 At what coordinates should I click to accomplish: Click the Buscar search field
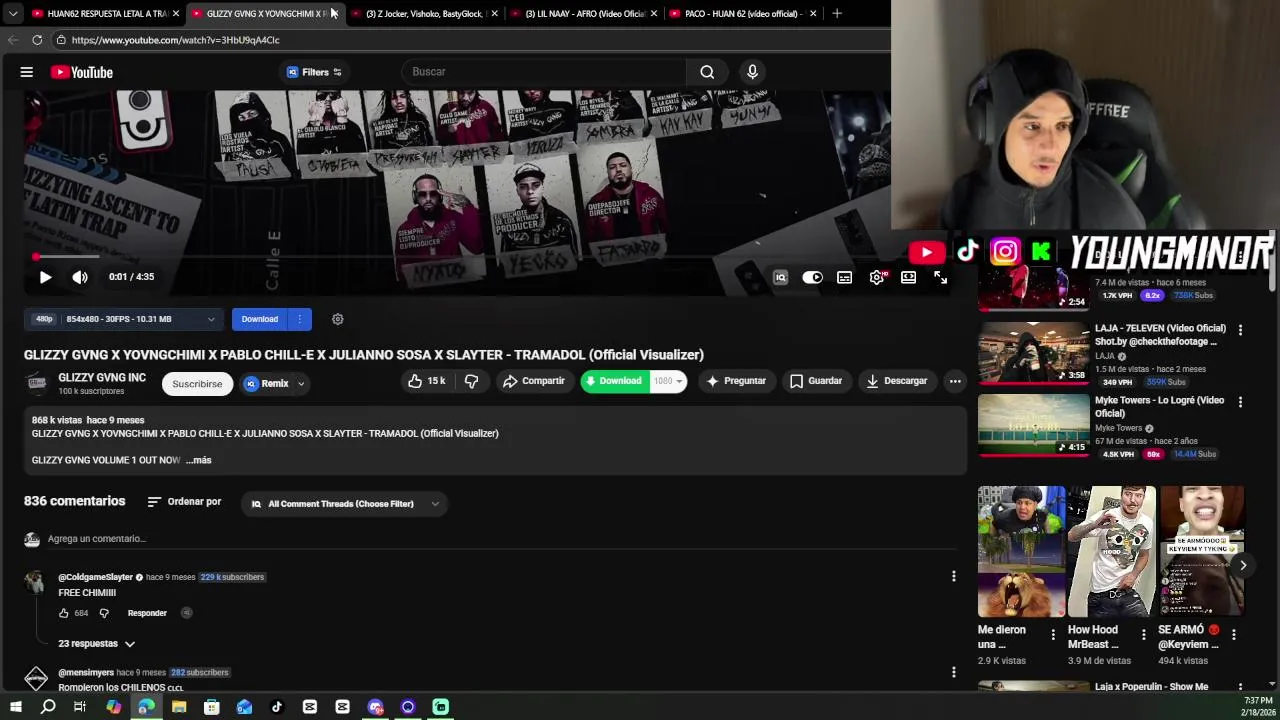[545, 72]
